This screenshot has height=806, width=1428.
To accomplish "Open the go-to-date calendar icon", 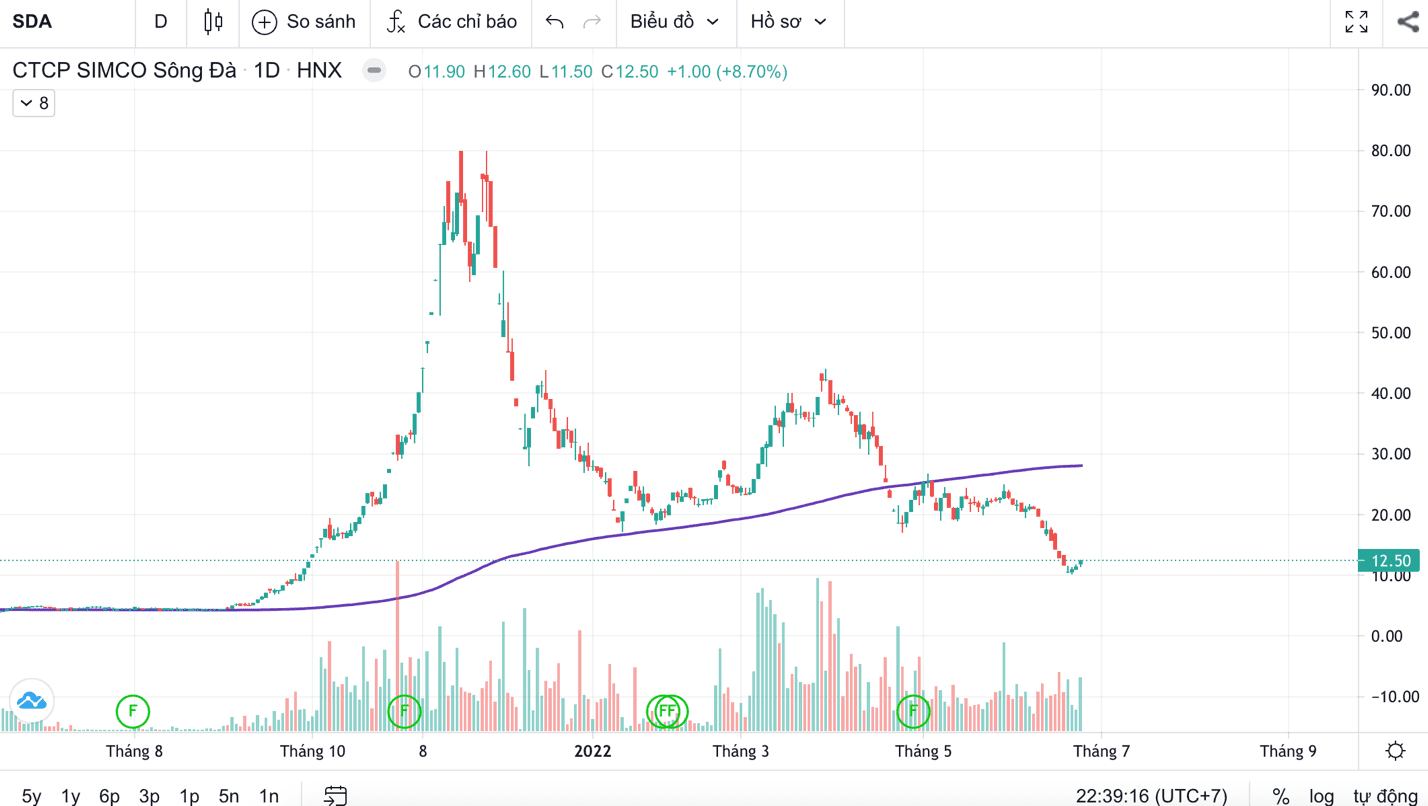I will pos(336,795).
